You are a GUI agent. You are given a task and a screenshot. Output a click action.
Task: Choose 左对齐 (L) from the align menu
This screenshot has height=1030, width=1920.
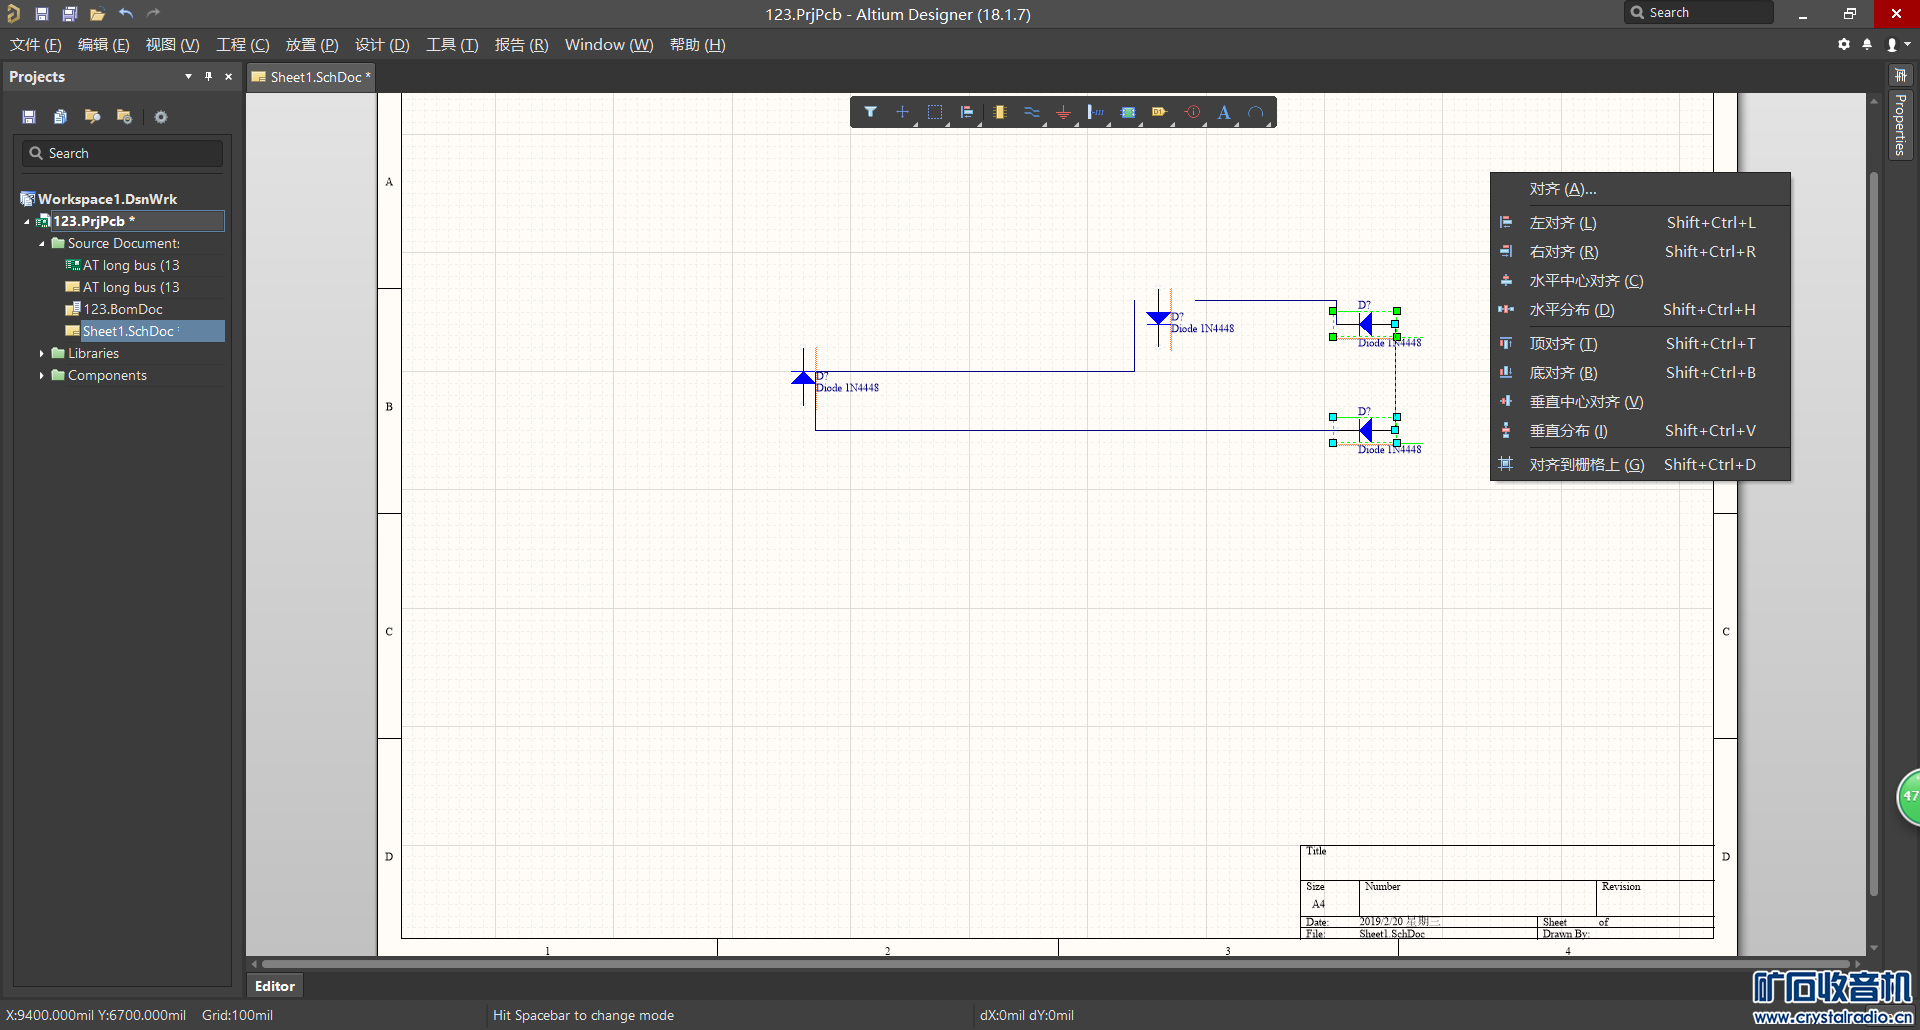(1563, 223)
